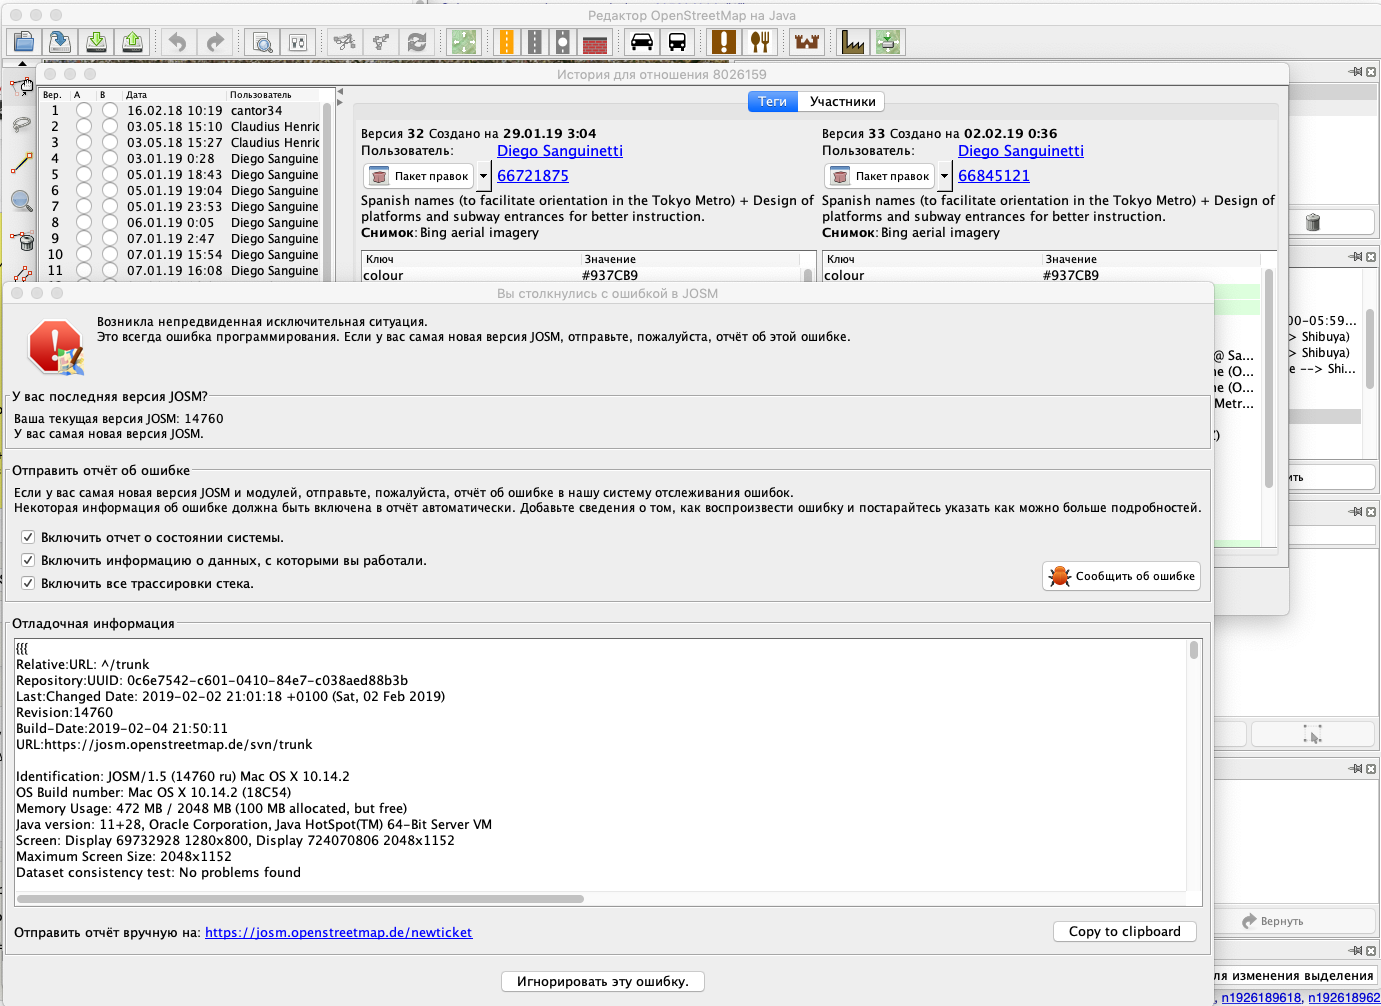Select column A radio for version 1
The width and height of the screenshot is (1381, 1006).
(x=84, y=110)
